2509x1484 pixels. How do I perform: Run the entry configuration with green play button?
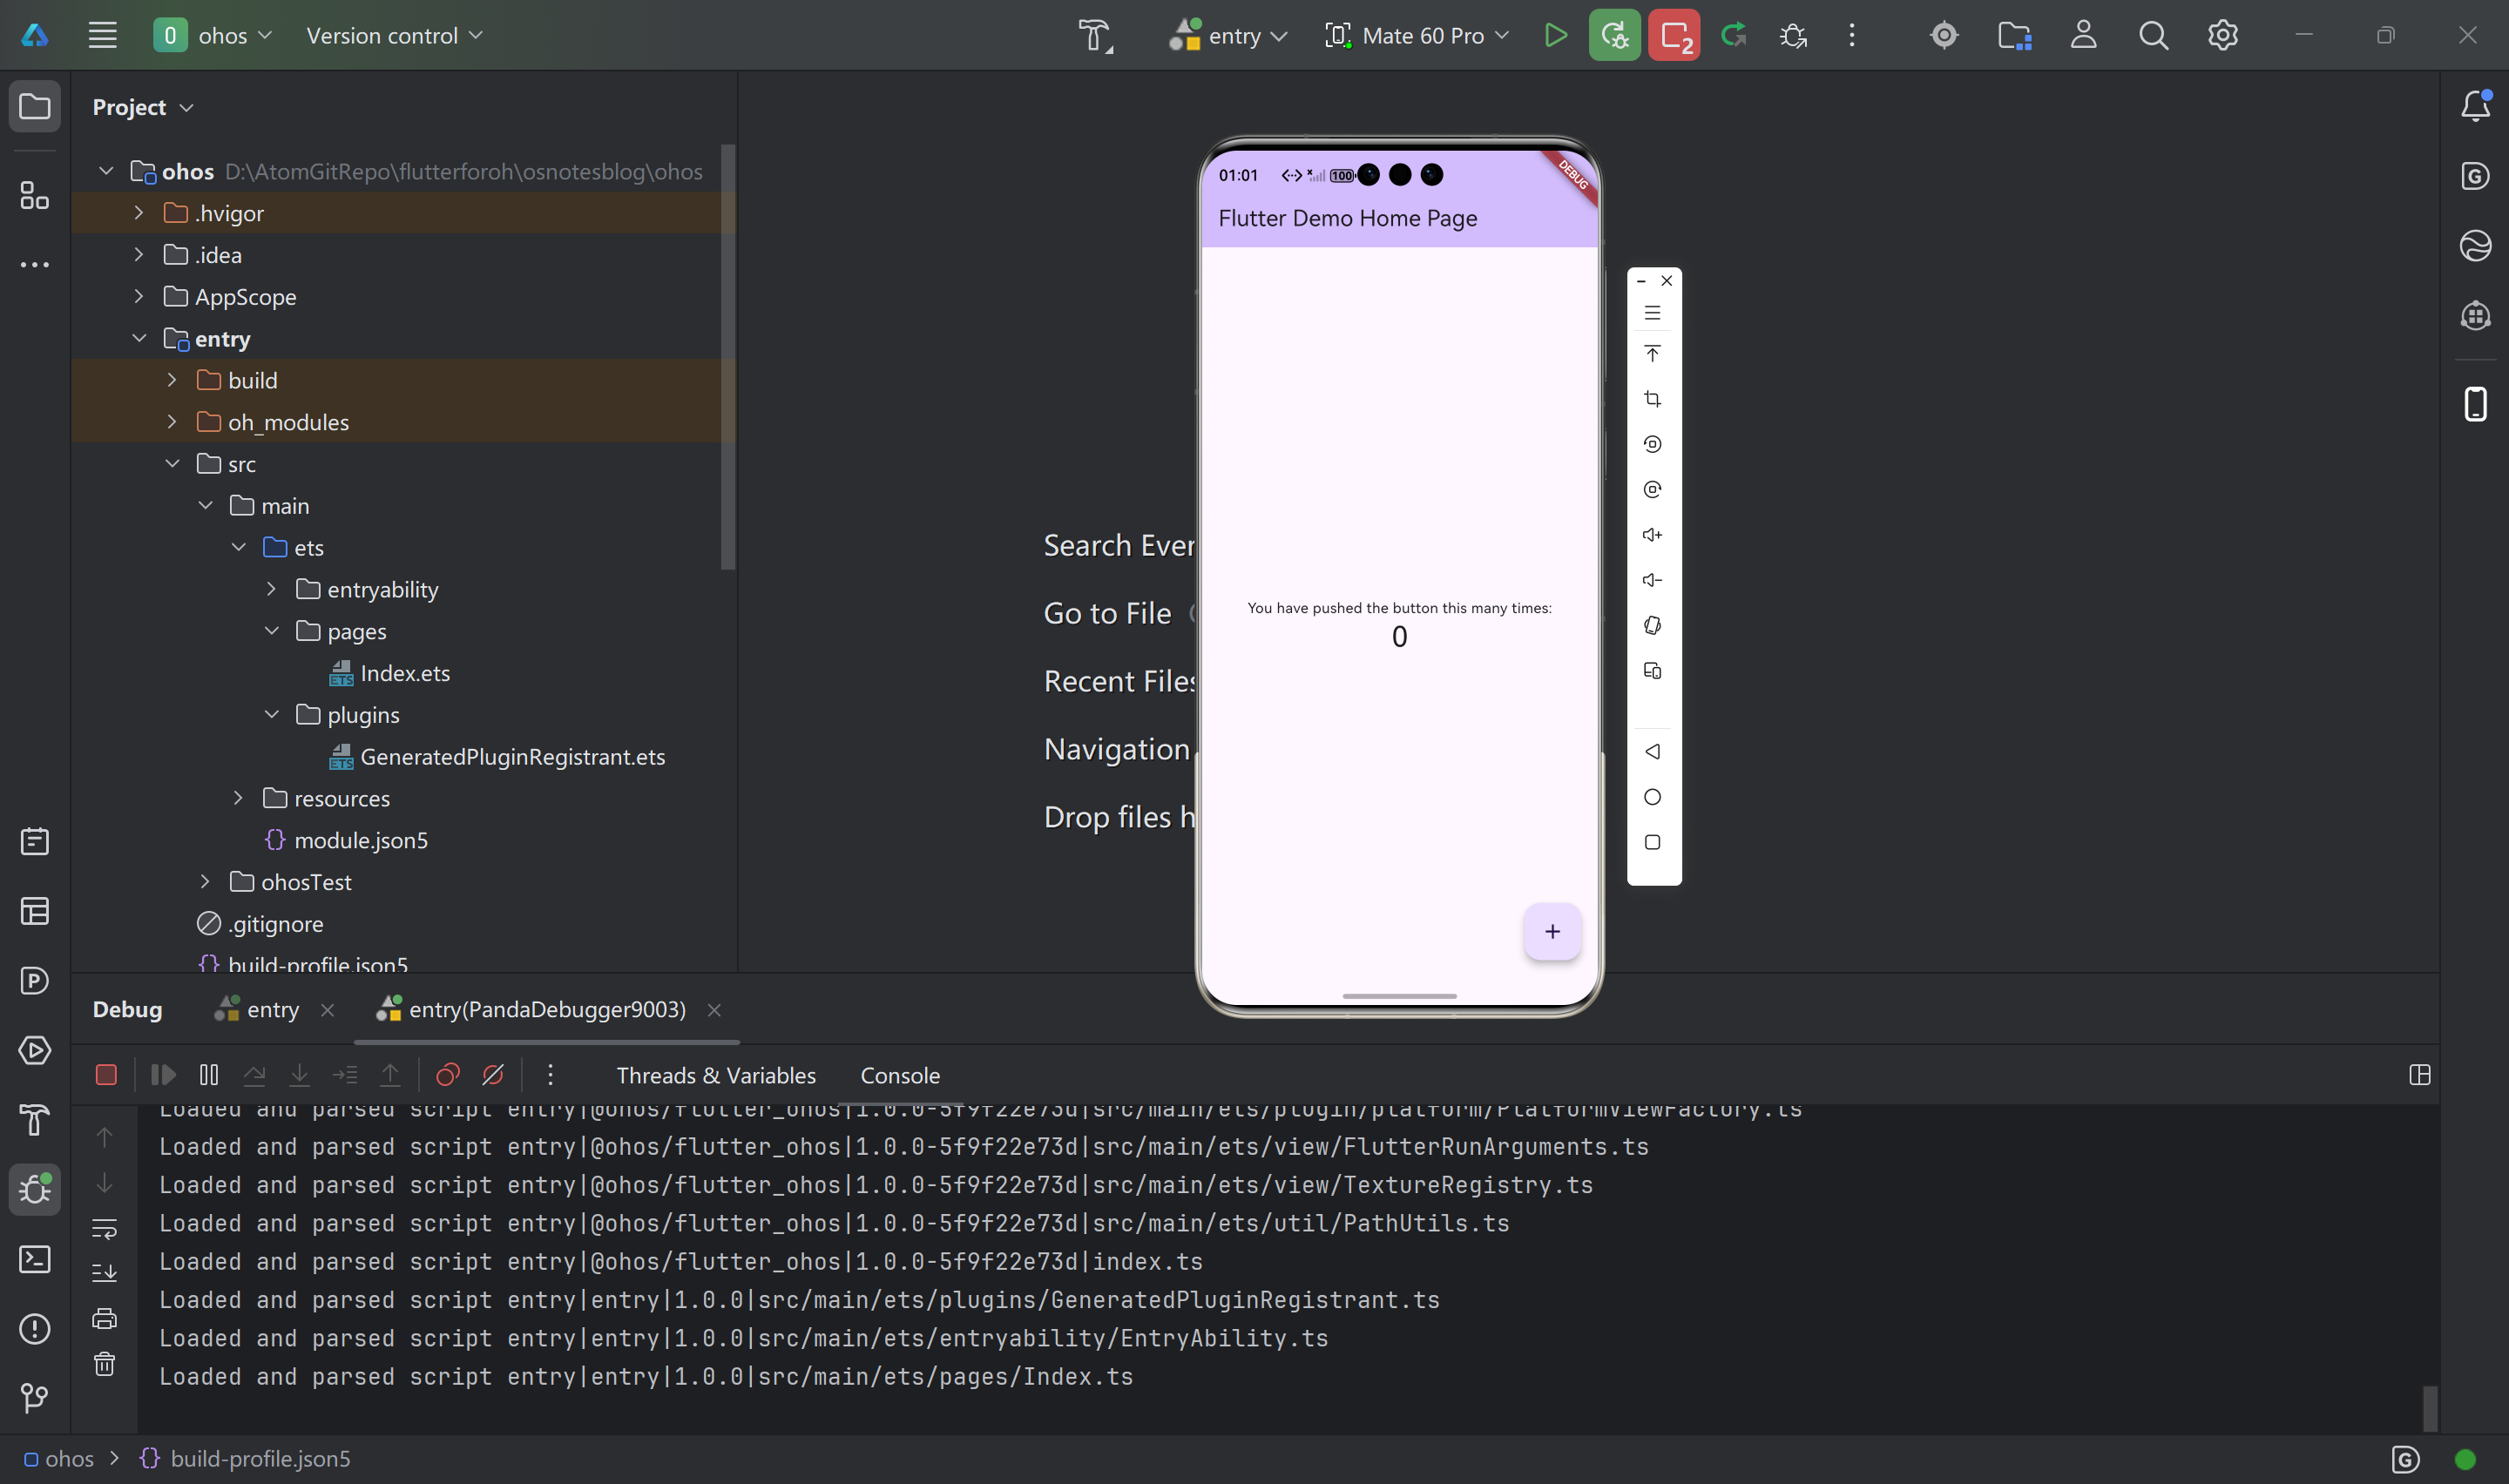pyautogui.click(x=1555, y=36)
